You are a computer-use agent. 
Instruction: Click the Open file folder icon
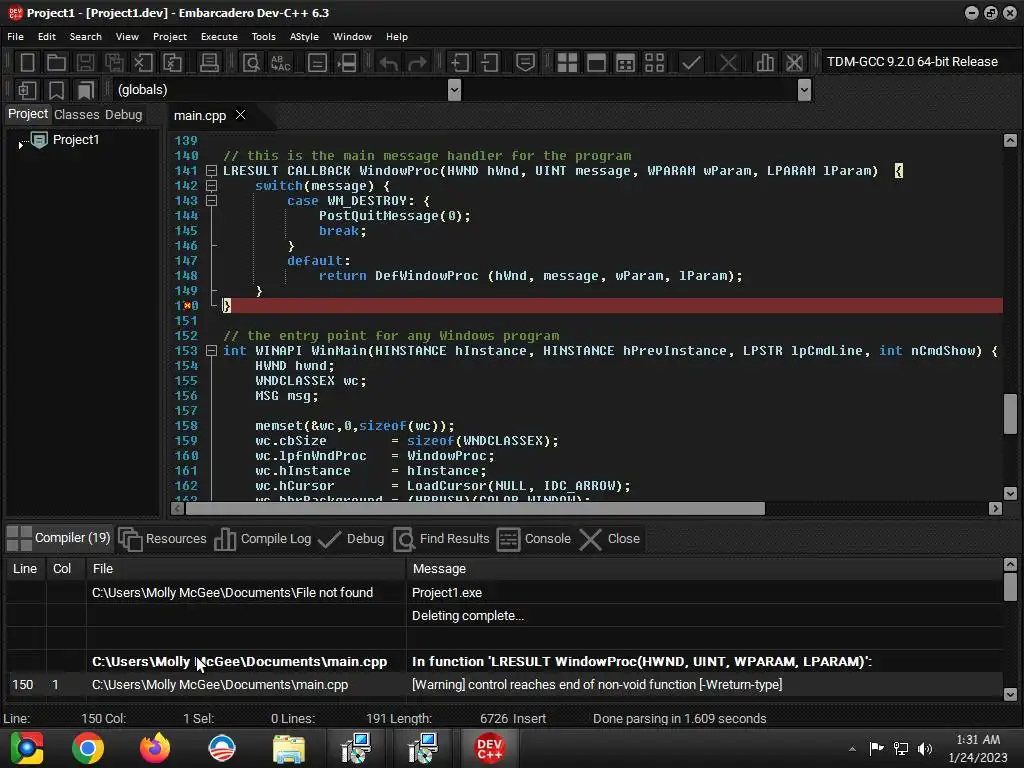pos(56,63)
